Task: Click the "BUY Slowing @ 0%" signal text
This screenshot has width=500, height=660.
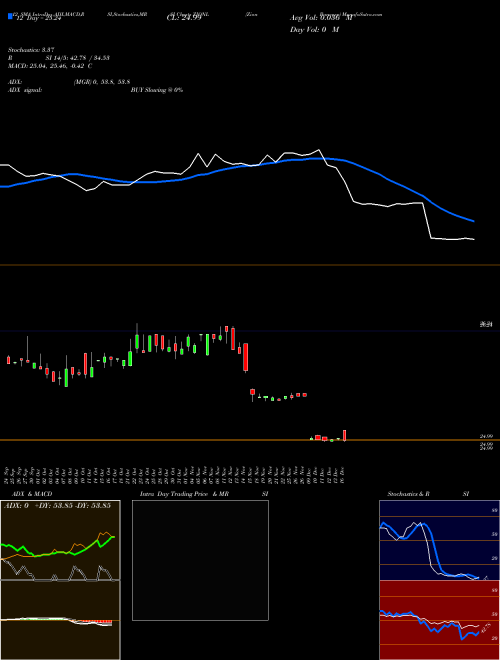Action: [x=157, y=90]
